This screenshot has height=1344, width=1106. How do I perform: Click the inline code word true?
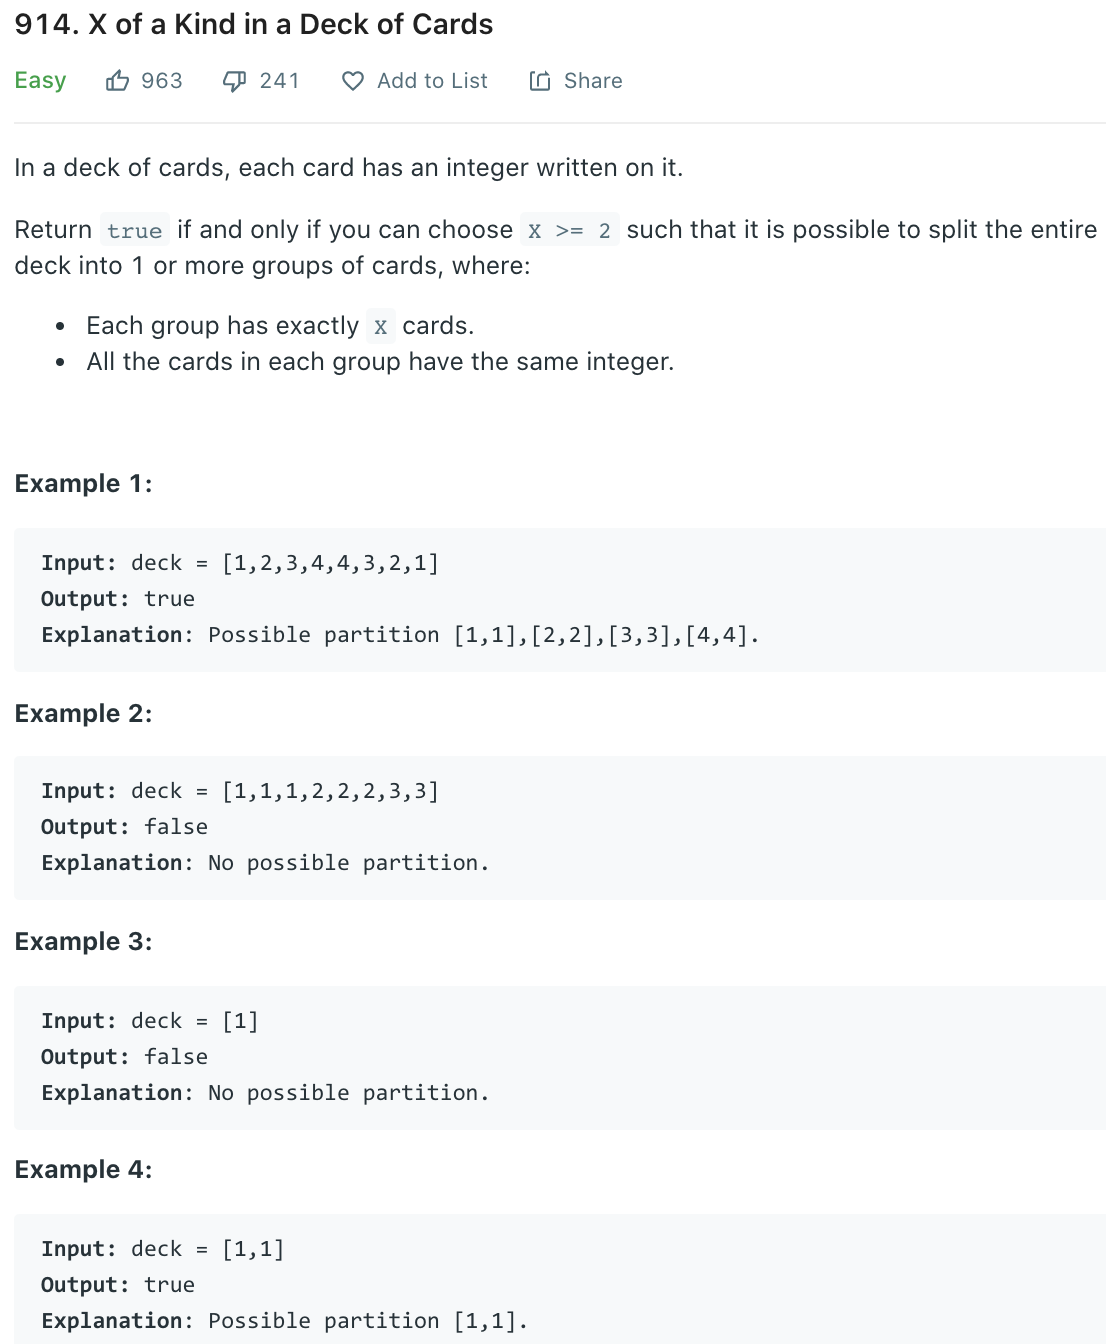(x=135, y=230)
